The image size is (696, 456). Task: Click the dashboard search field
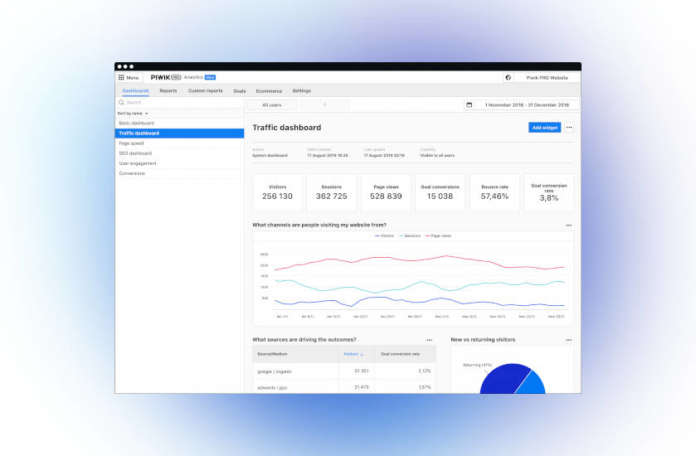(x=178, y=102)
